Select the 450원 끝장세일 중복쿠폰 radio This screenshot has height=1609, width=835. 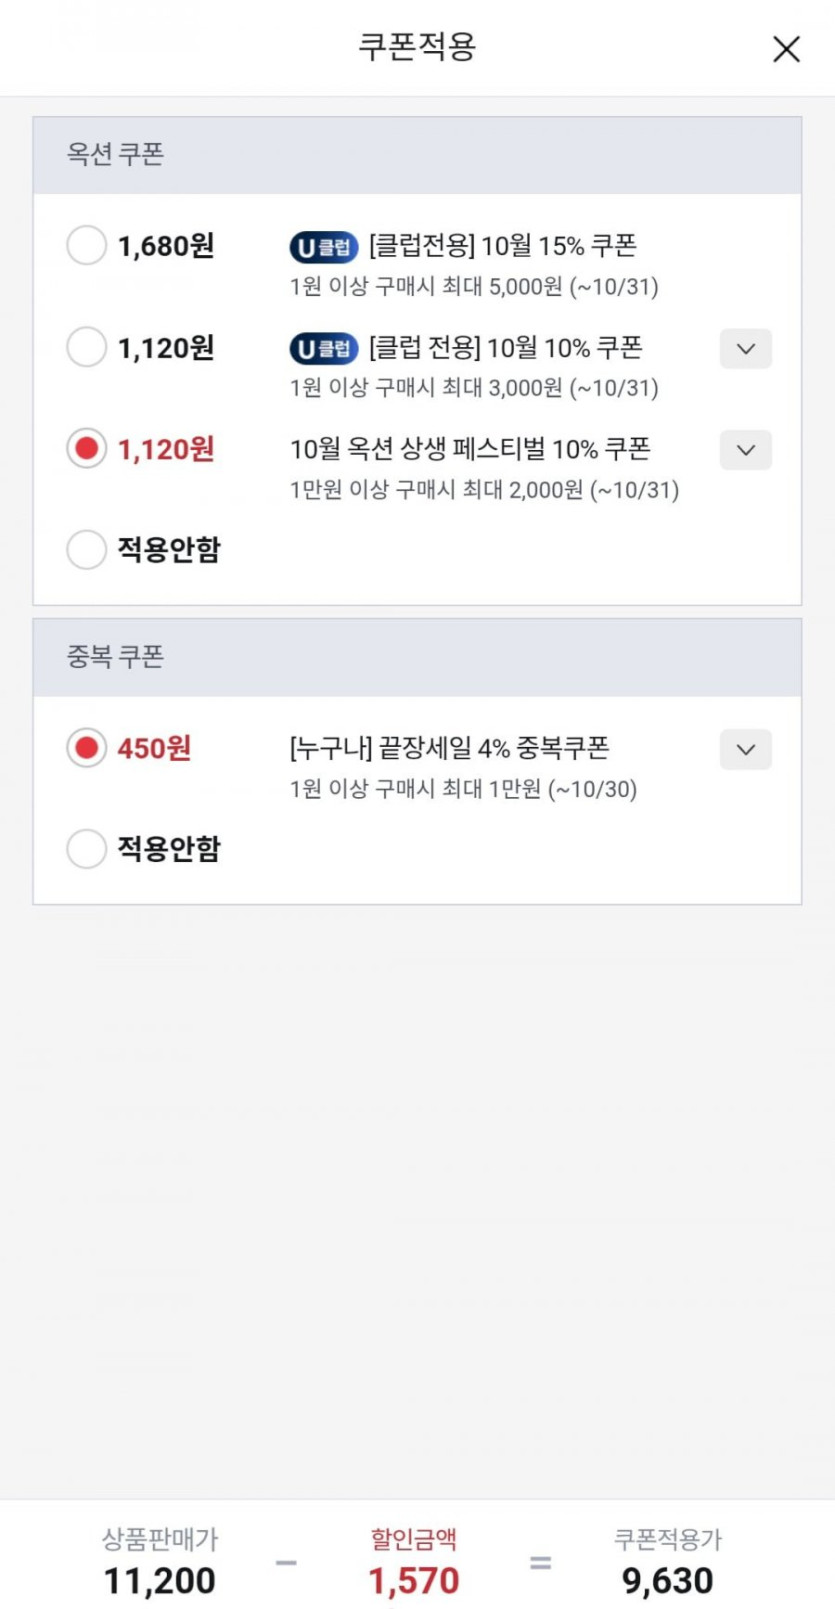point(86,748)
